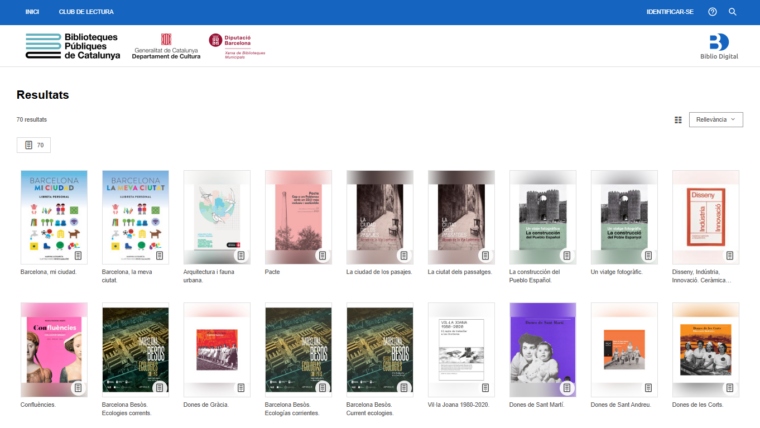
Task: Open 'Disseny, Indústria, Innovació' book cover
Action: coord(705,216)
